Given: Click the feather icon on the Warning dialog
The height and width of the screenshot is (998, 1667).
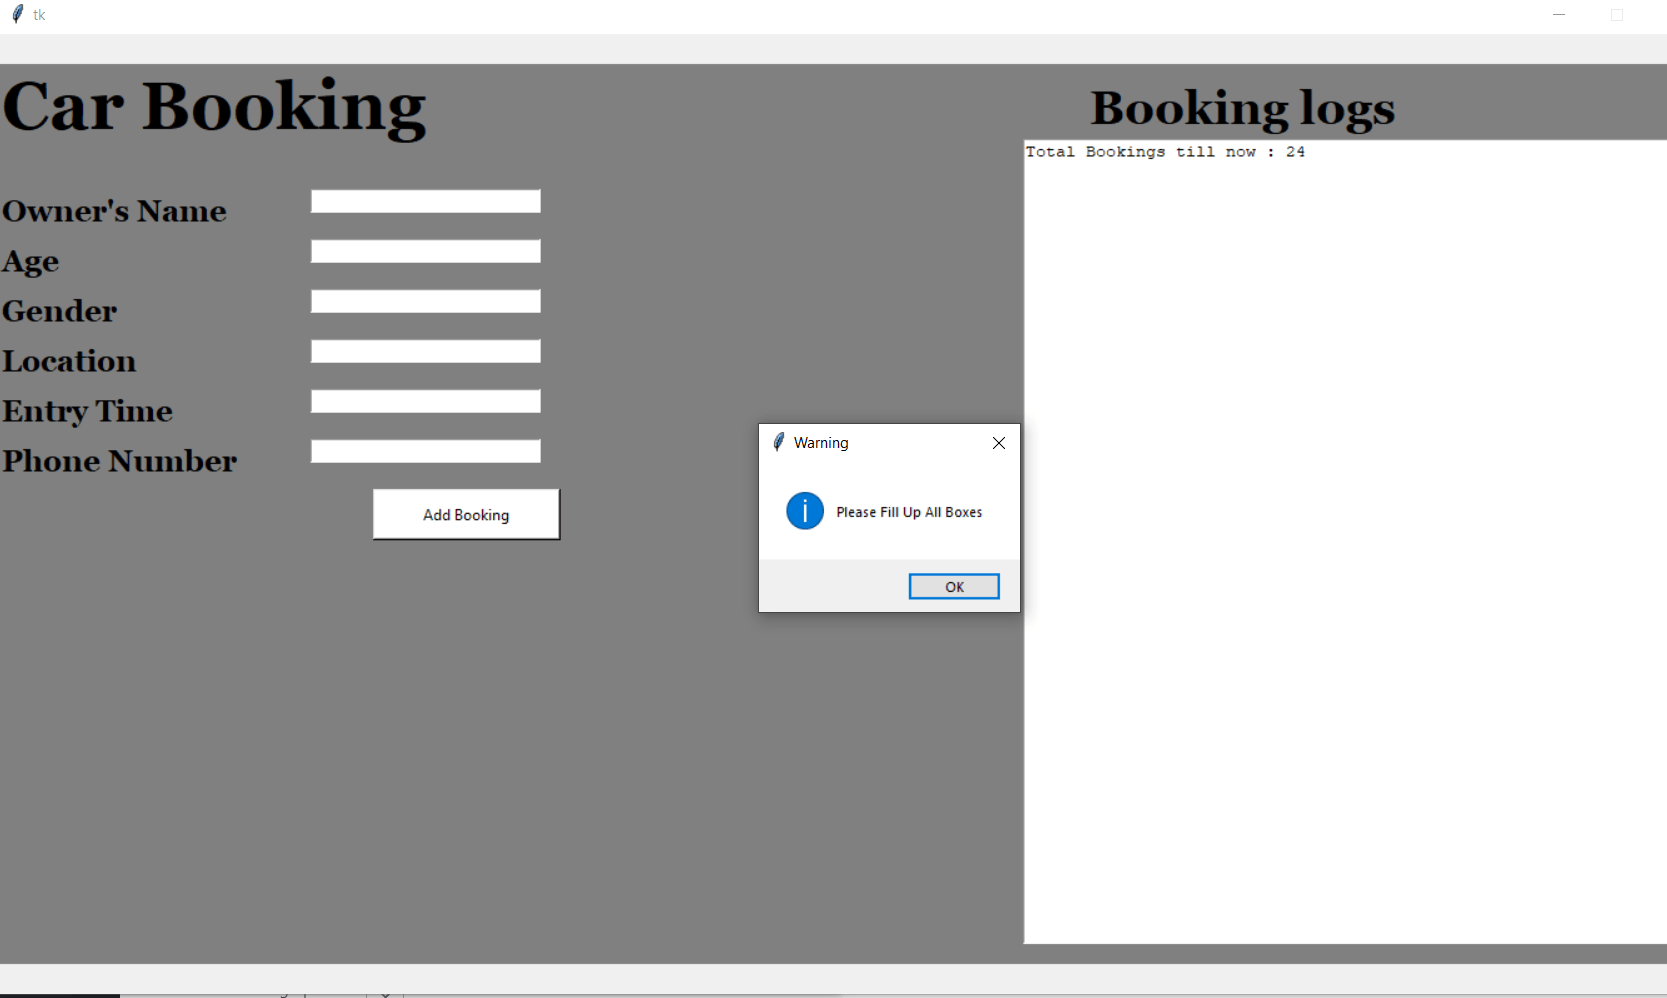Looking at the screenshot, I should 779,442.
